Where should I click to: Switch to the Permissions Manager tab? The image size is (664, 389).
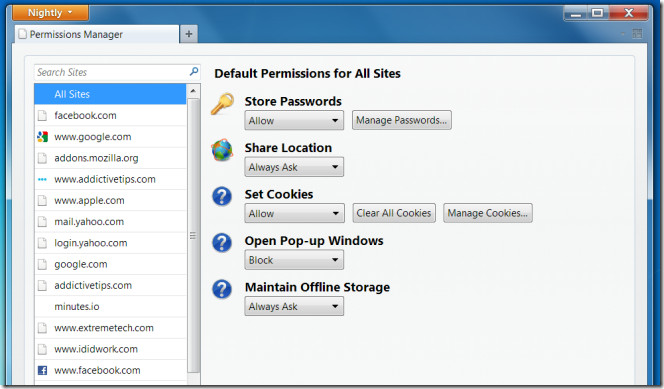coord(97,34)
